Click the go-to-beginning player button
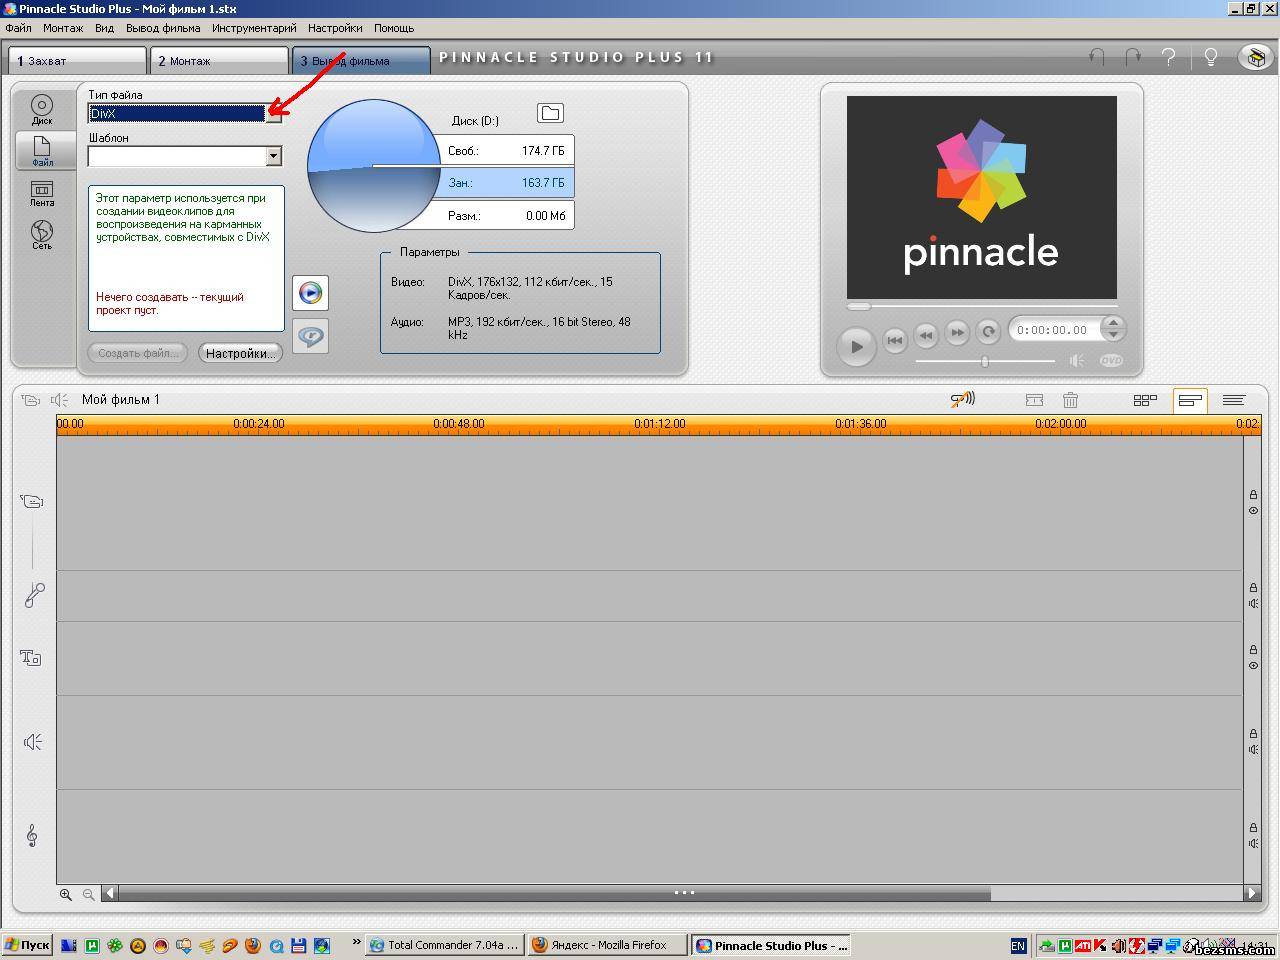The width and height of the screenshot is (1280, 960). 895,340
